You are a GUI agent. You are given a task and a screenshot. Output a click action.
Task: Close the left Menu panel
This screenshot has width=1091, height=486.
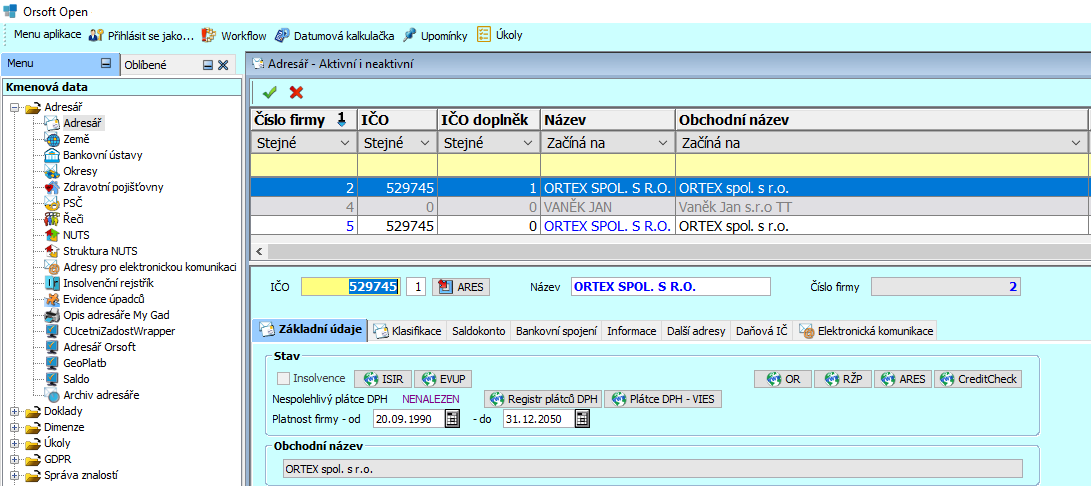(223, 65)
